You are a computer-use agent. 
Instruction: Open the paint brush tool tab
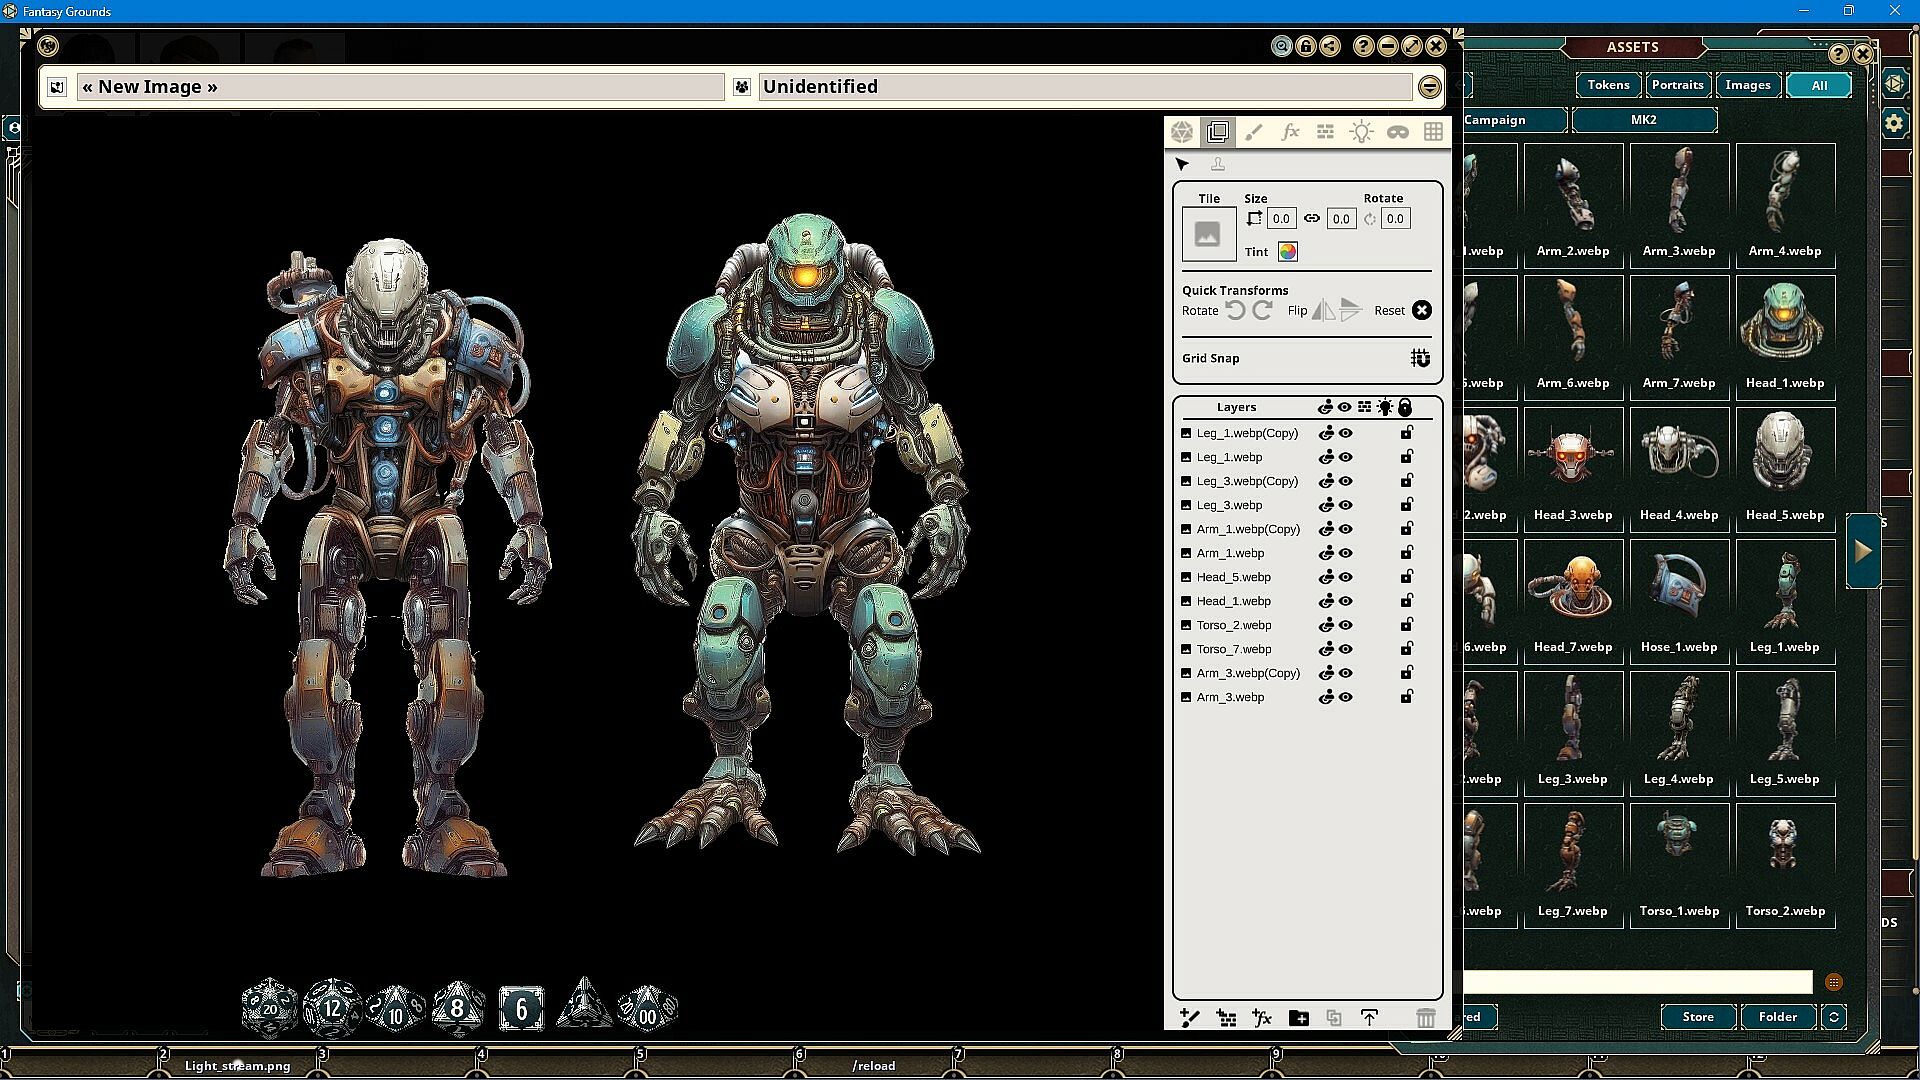tap(1254, 132)
